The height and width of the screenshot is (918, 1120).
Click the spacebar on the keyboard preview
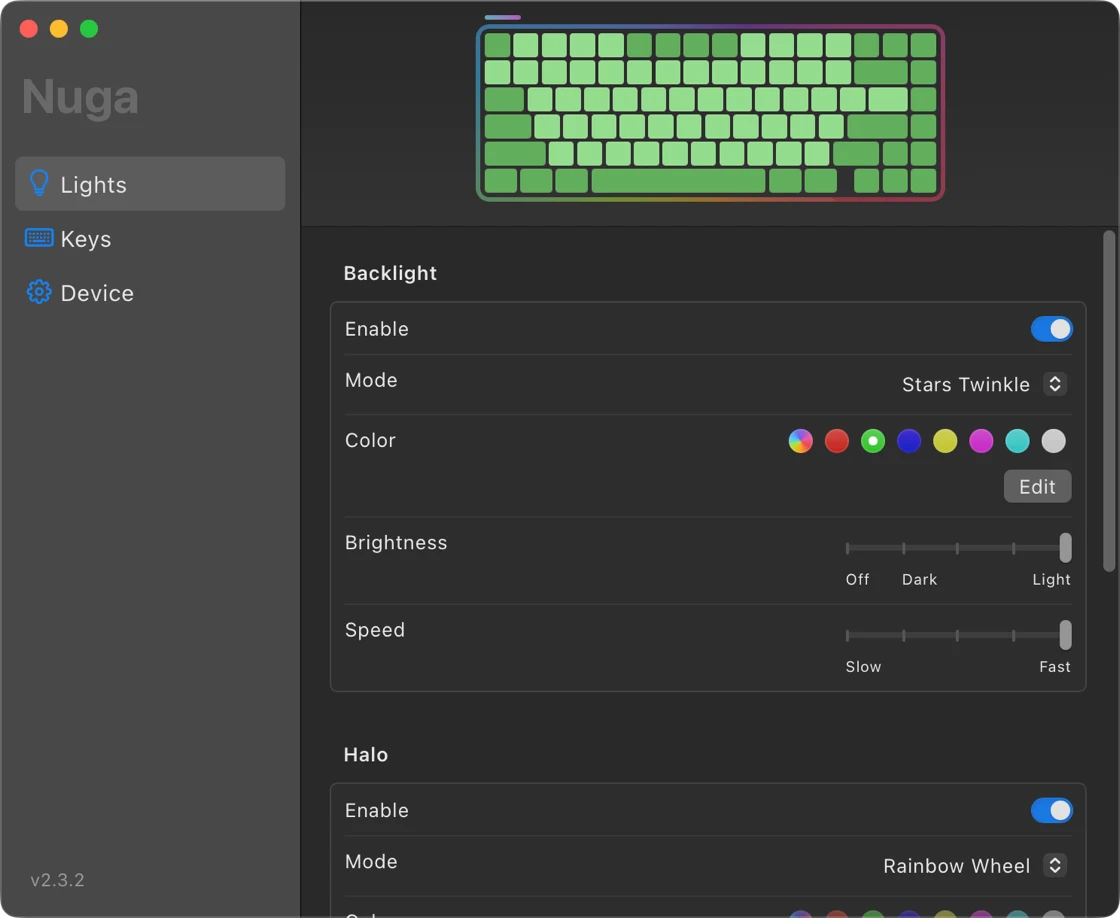tap(679, 181)
